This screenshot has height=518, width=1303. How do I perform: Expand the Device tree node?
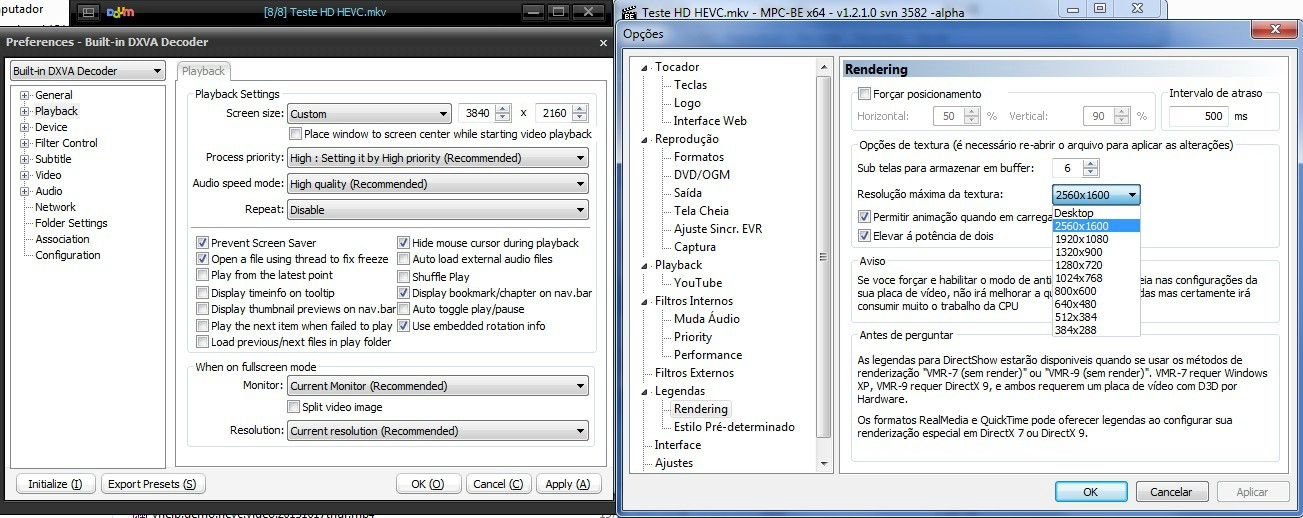[24, 127]
